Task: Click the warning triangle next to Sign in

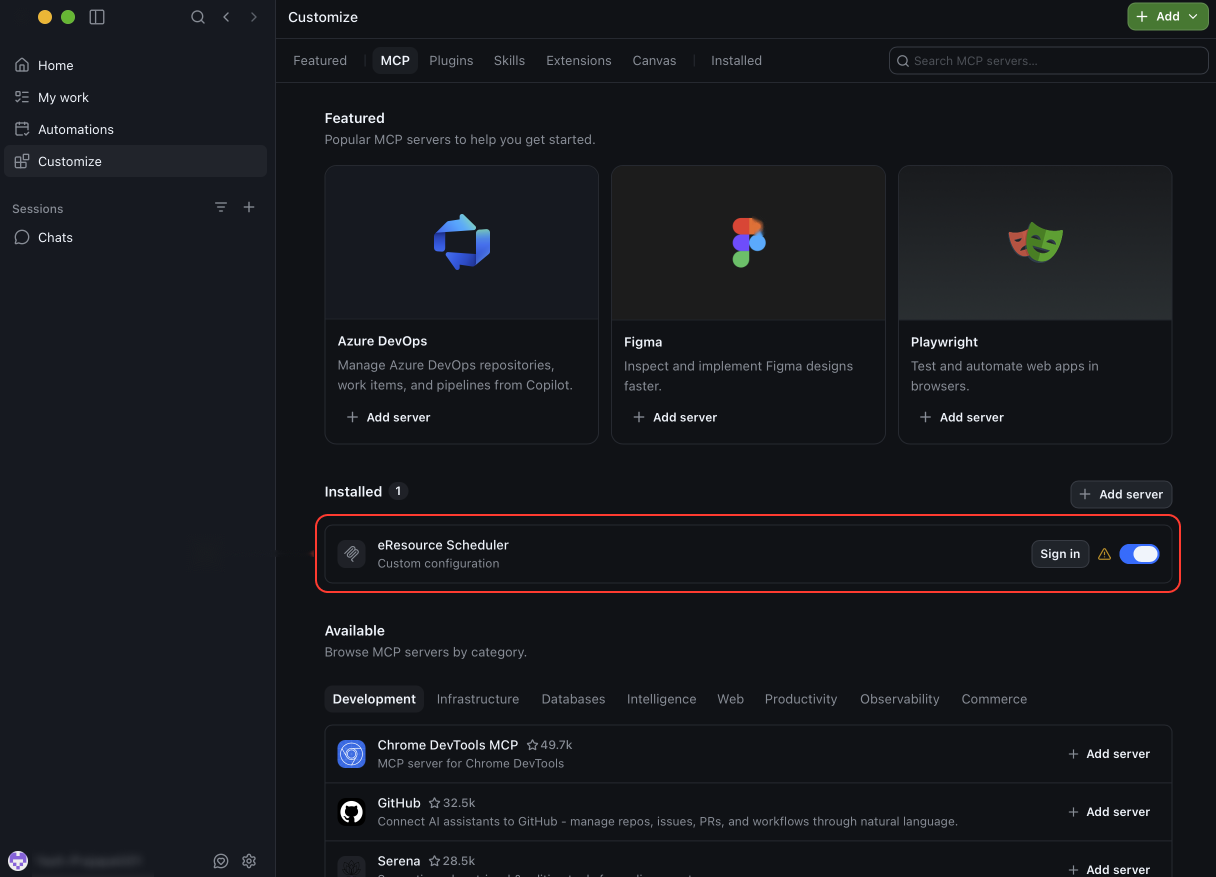Action: (x=1104, y=554)
